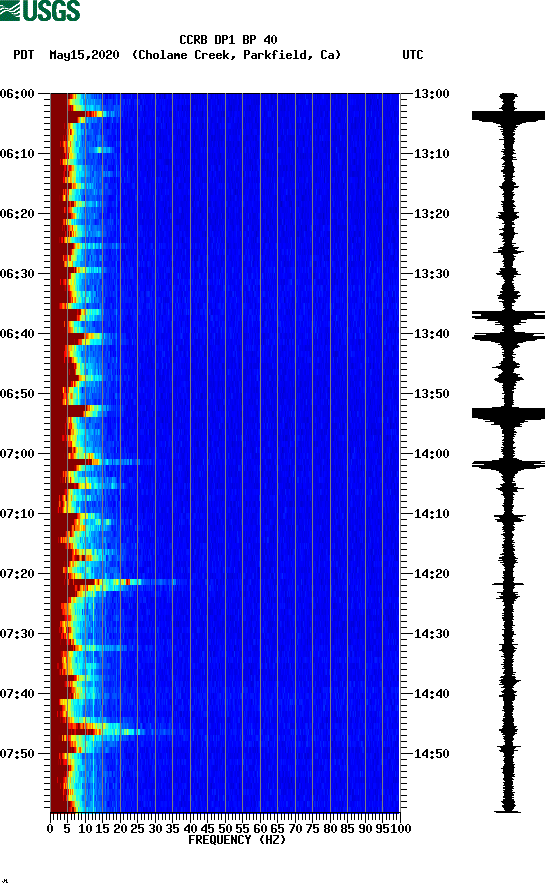Click the 07:10 PDT time label

point(17,514)
